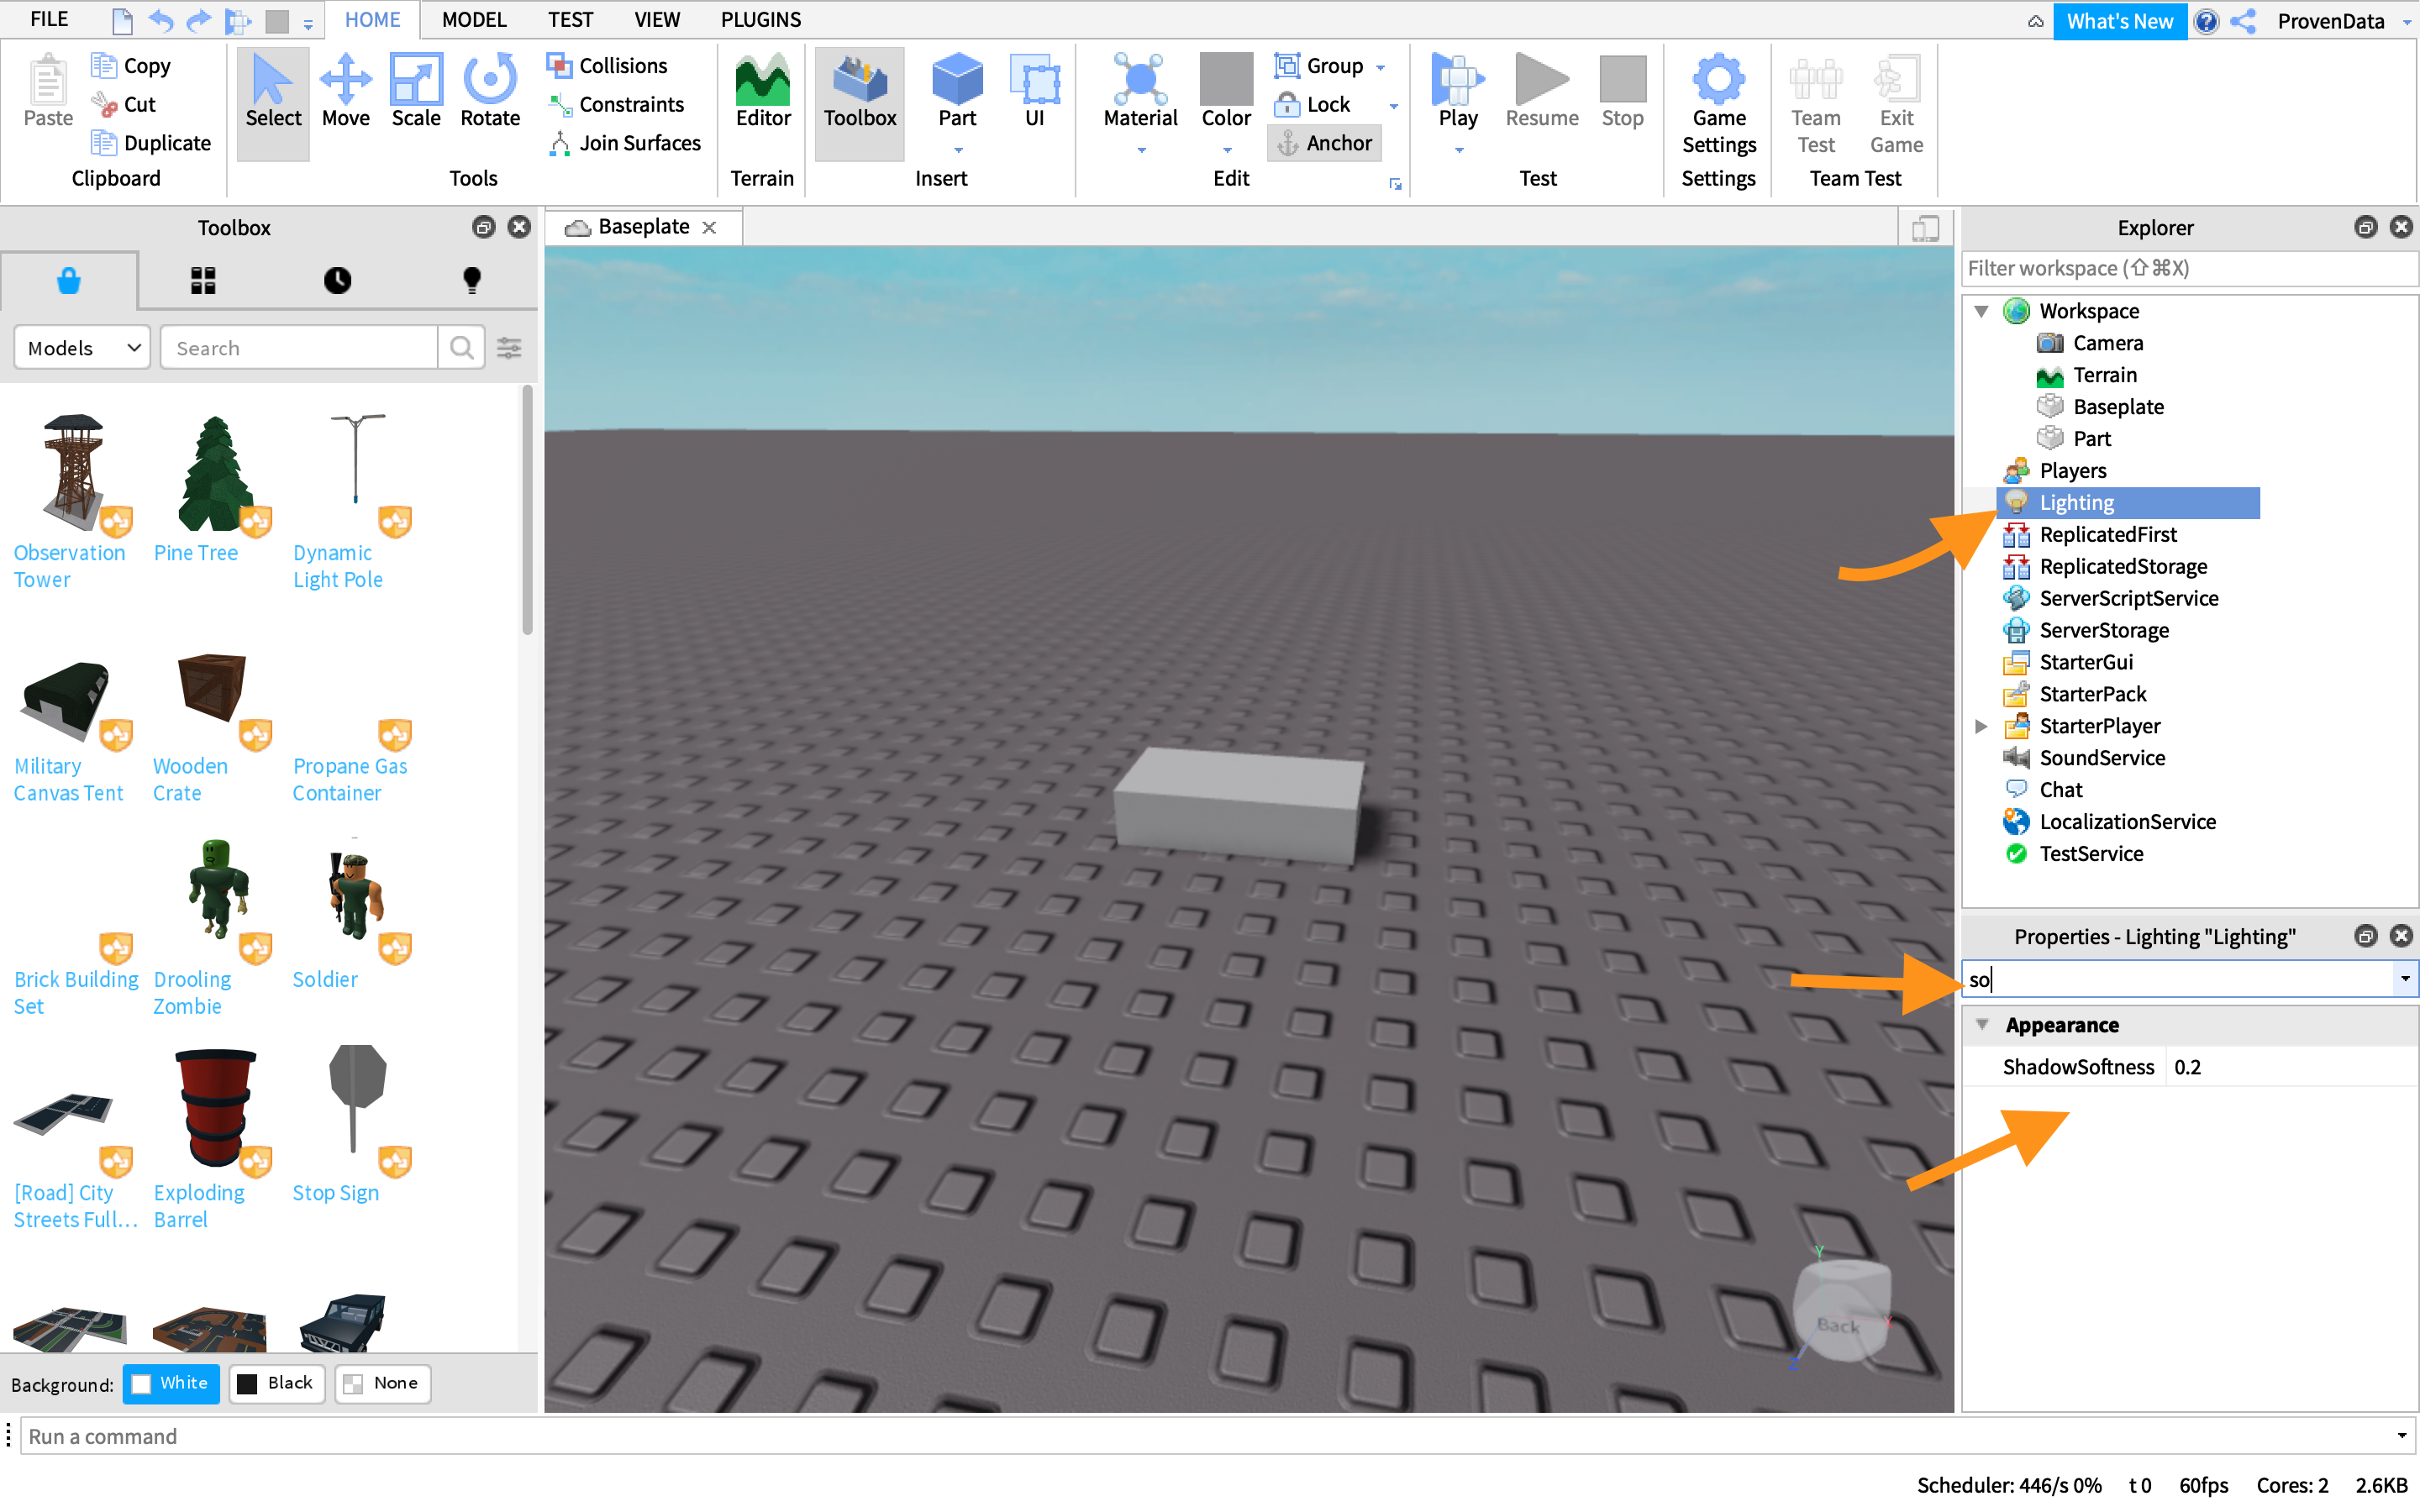Open the Material picker
Viewport: 2420px width, 1512px height.
[x=1140, y=92]
